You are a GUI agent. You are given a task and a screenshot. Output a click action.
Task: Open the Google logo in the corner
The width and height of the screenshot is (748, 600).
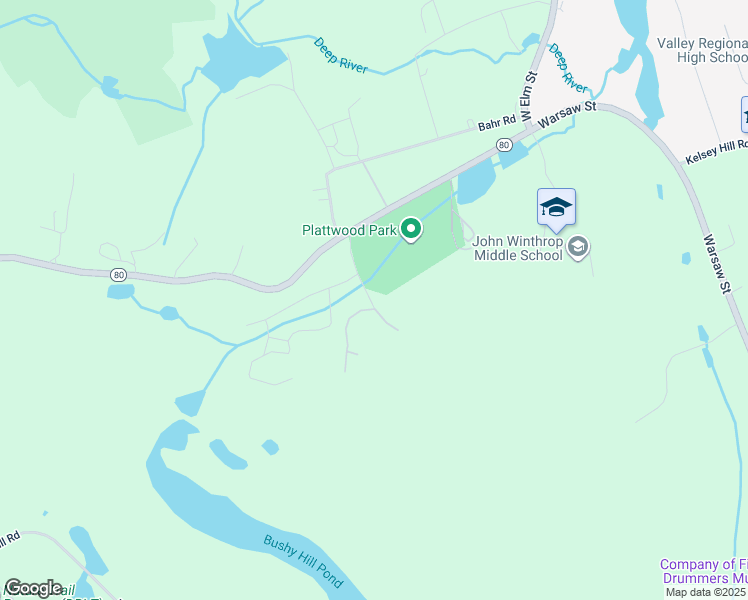coord(33,588)
